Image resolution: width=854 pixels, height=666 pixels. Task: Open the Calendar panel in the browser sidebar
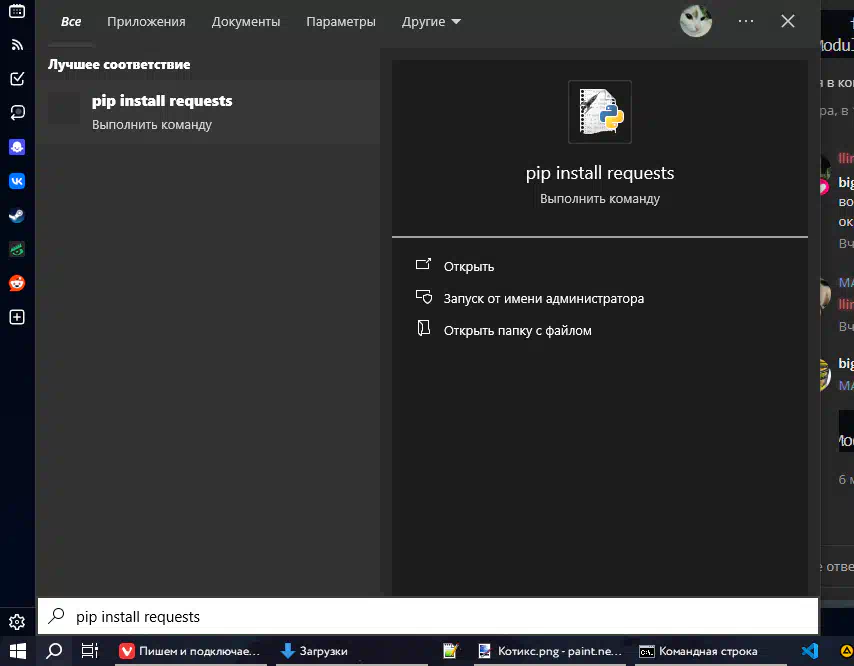pos(17,11)
